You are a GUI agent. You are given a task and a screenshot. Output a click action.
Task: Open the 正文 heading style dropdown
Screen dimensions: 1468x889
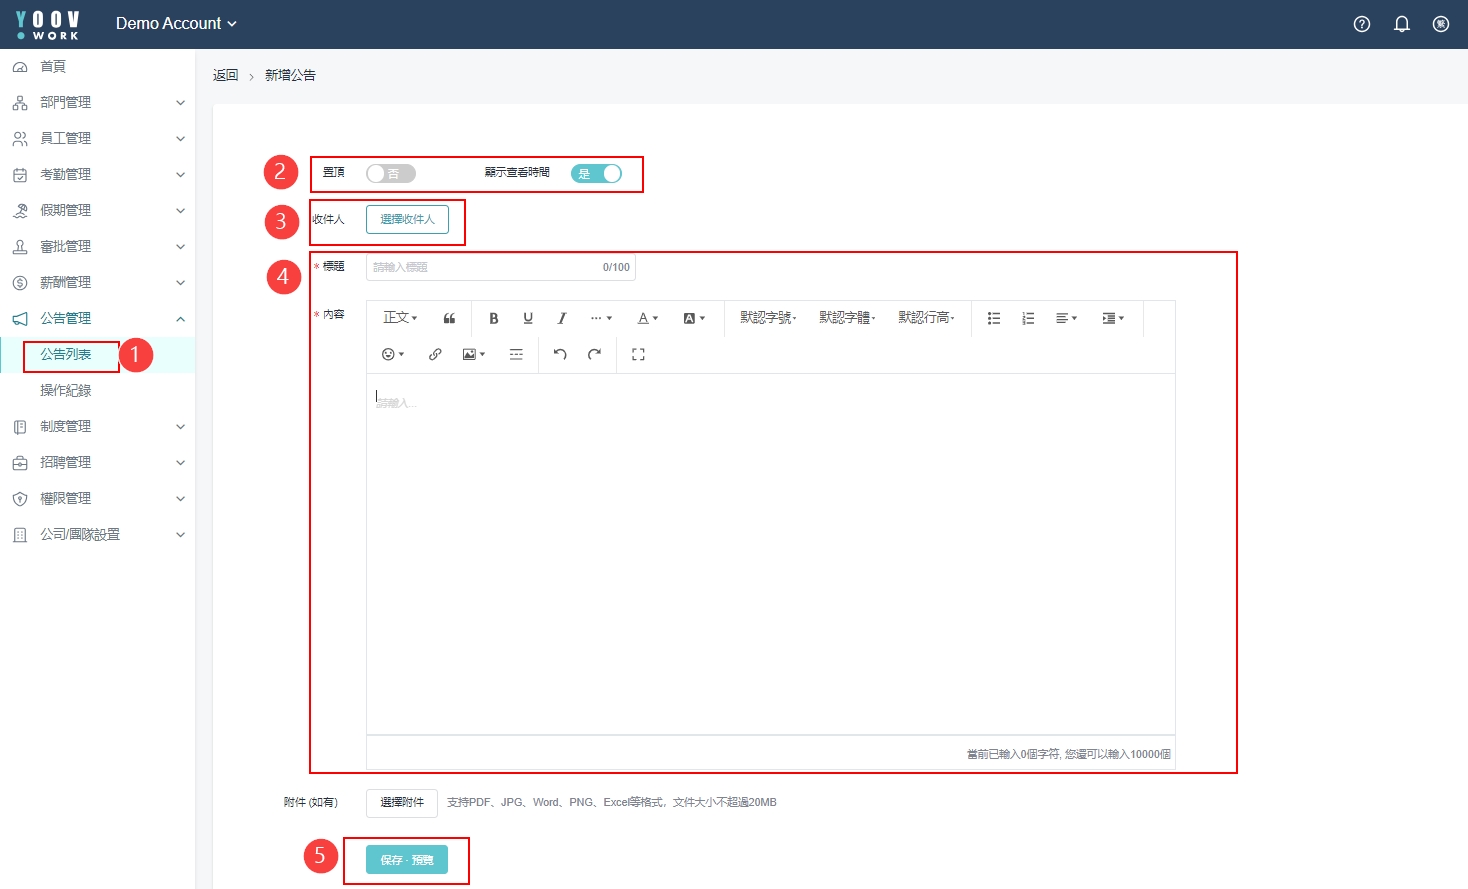(x=400, y=318)
